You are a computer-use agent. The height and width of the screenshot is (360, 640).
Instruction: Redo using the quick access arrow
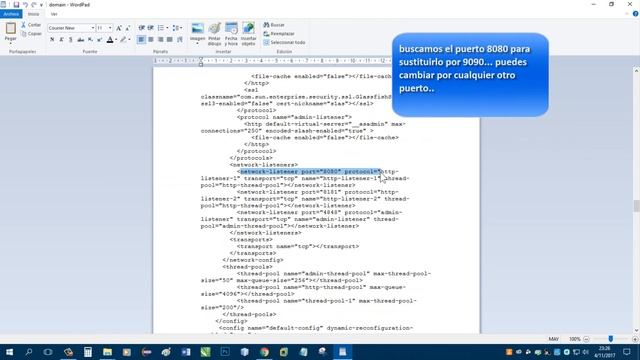coord(34,4)
